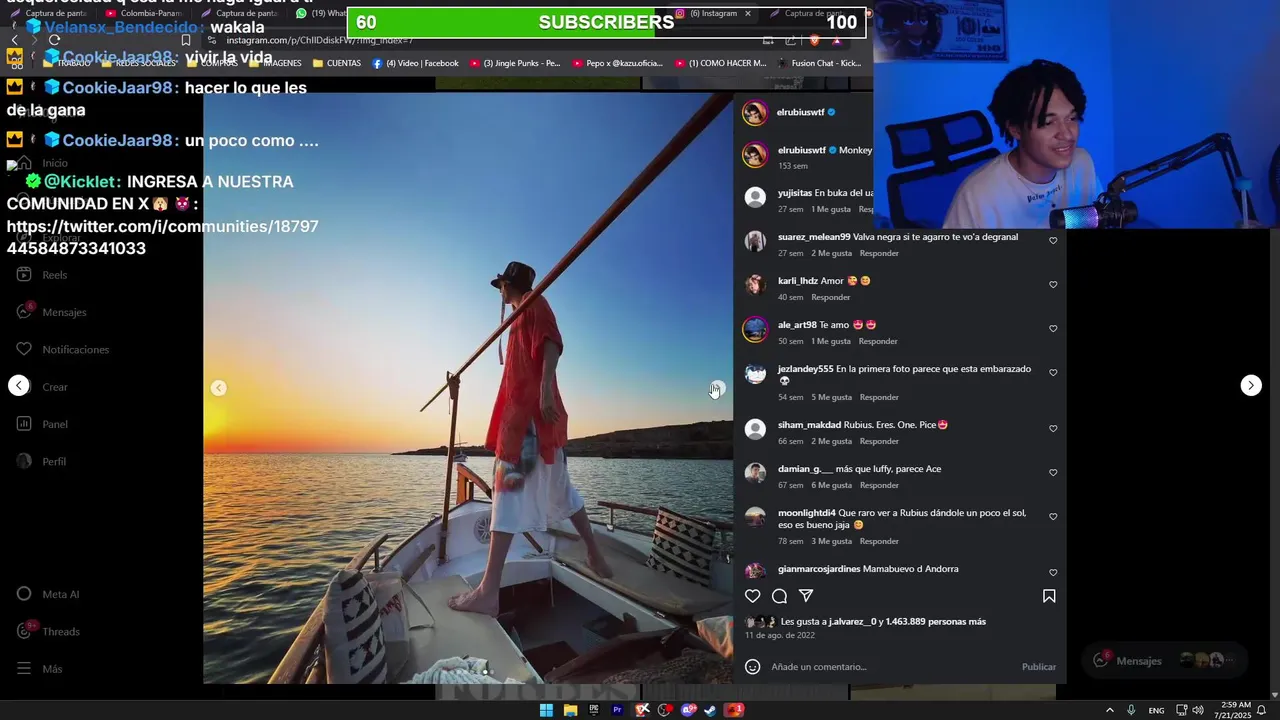Open the Kicklet Twitter communities link in chat
The width and height of the screenshot is (1280, 720).
coord(162,237)
